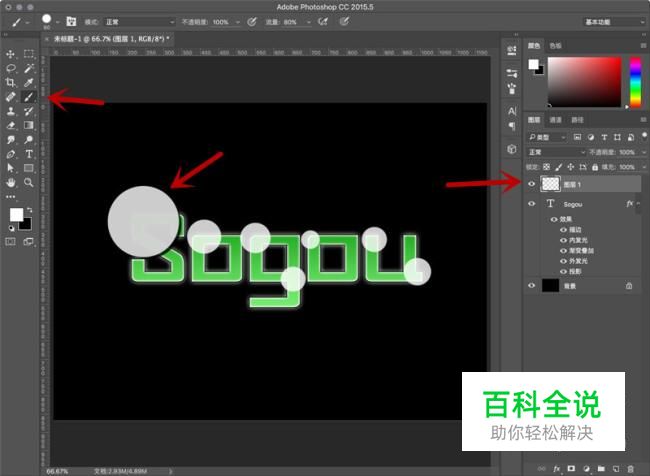Open the layer filter type dropdown

pyautogui.click(x=547, y=137)
